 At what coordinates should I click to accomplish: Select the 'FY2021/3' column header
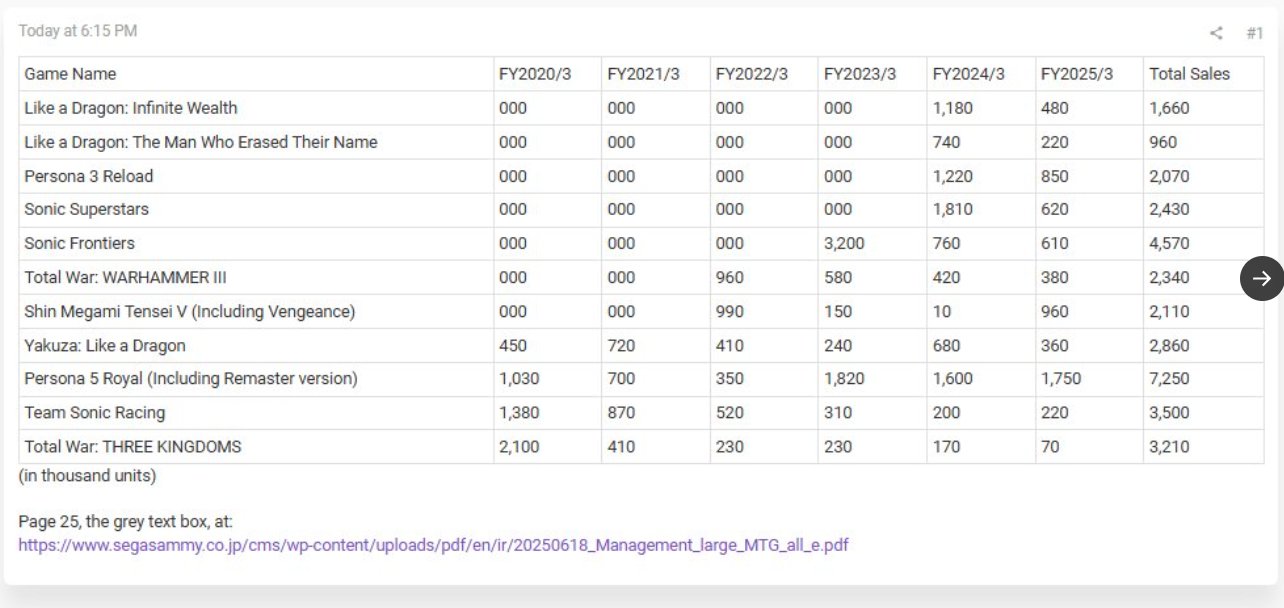pyautogui.click(x=655, y=74)
